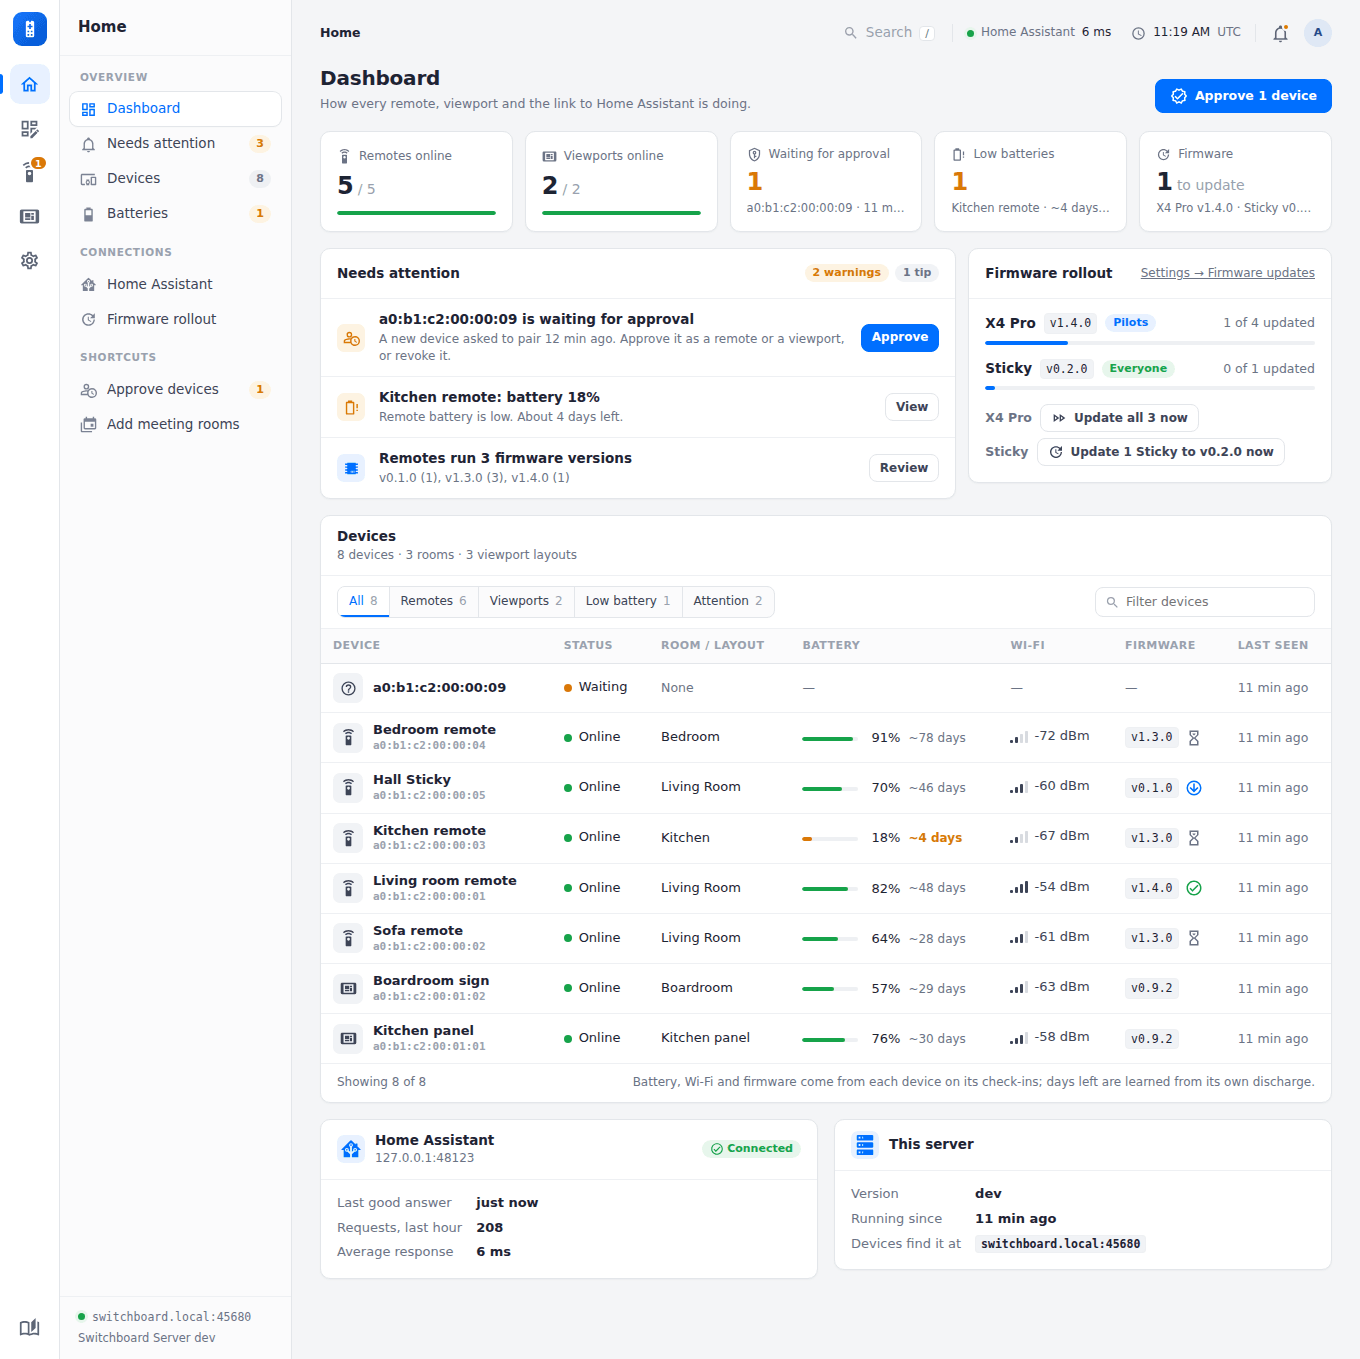Click the Search box in the top bar
This screenshot has width=1360, height=1359.
[889, 33]
